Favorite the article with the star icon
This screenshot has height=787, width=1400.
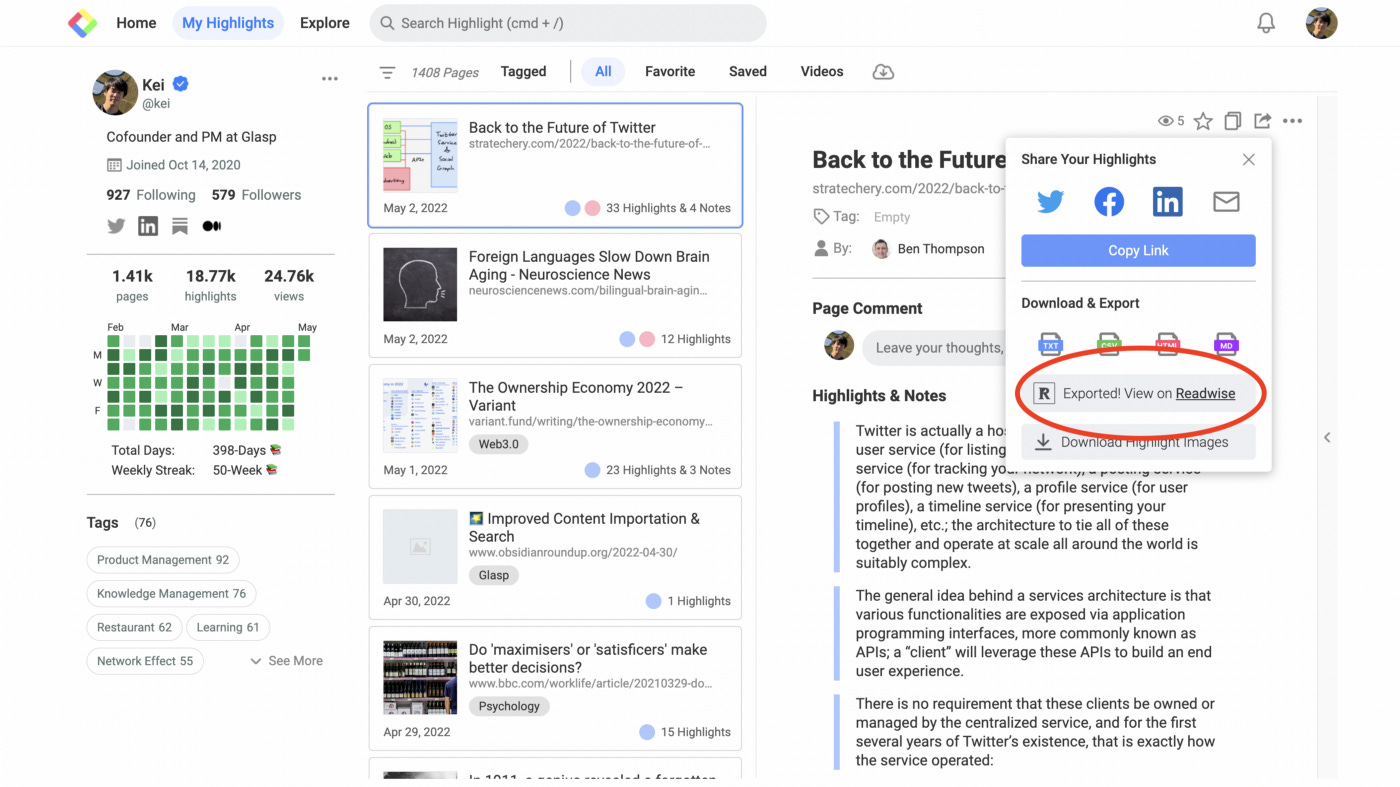1203,121
